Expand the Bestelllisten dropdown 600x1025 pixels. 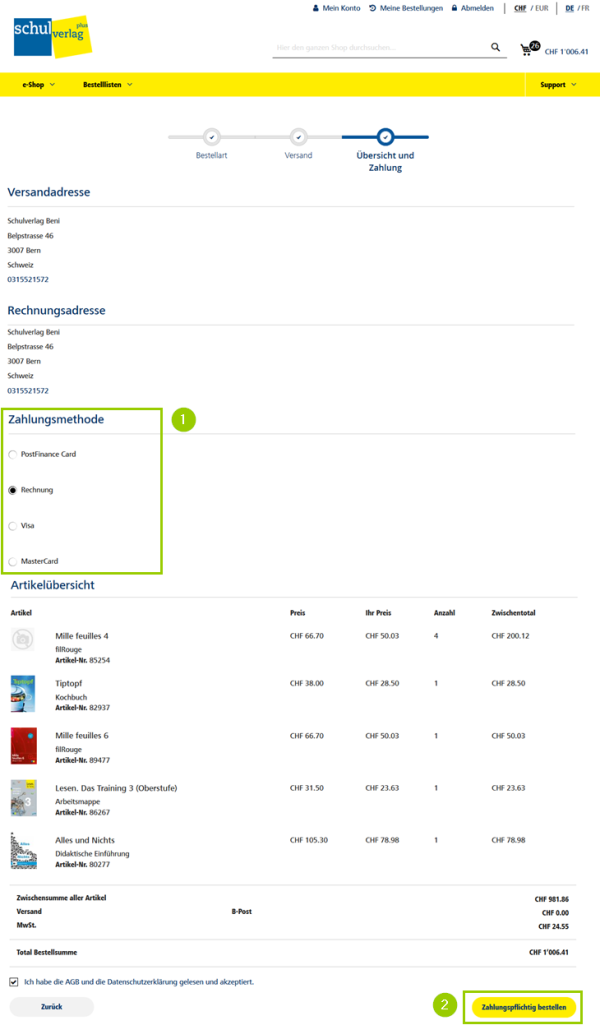[107, 85]
